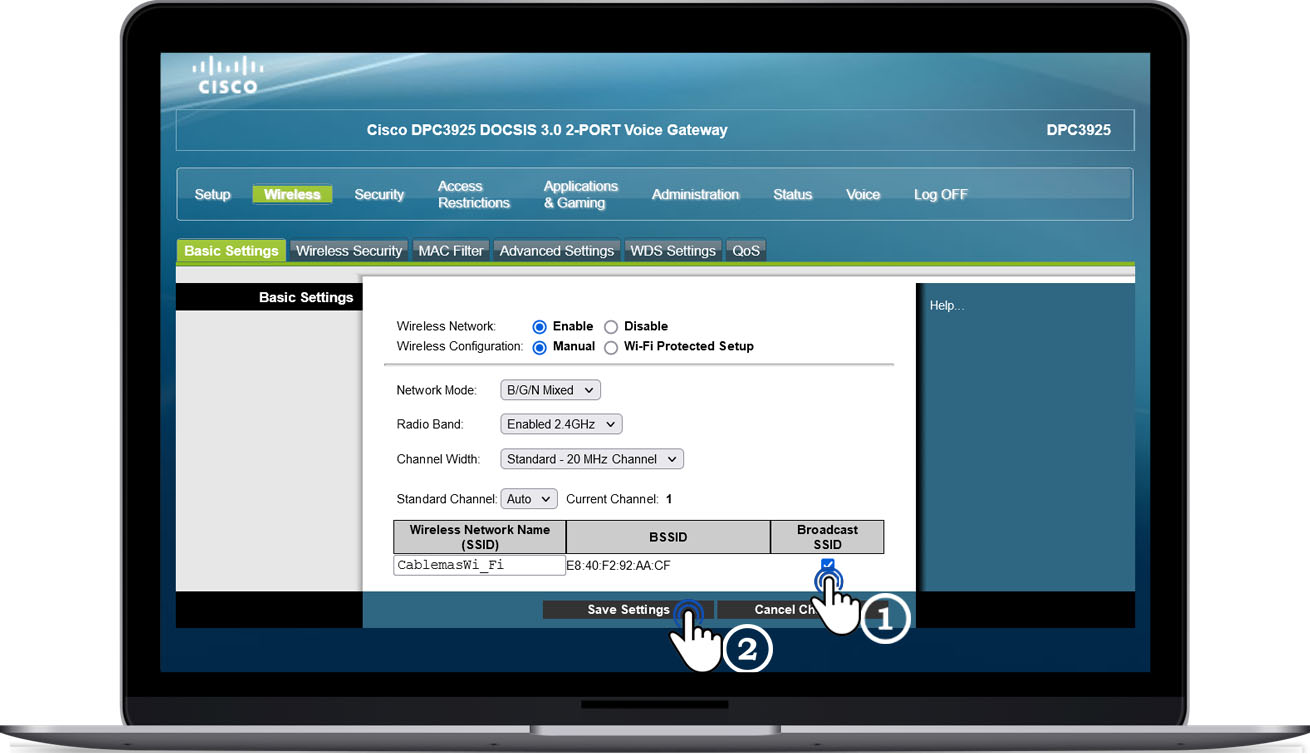The image size is (1310, 754).
Task: Click the BSSID column header
Action: 668,537
